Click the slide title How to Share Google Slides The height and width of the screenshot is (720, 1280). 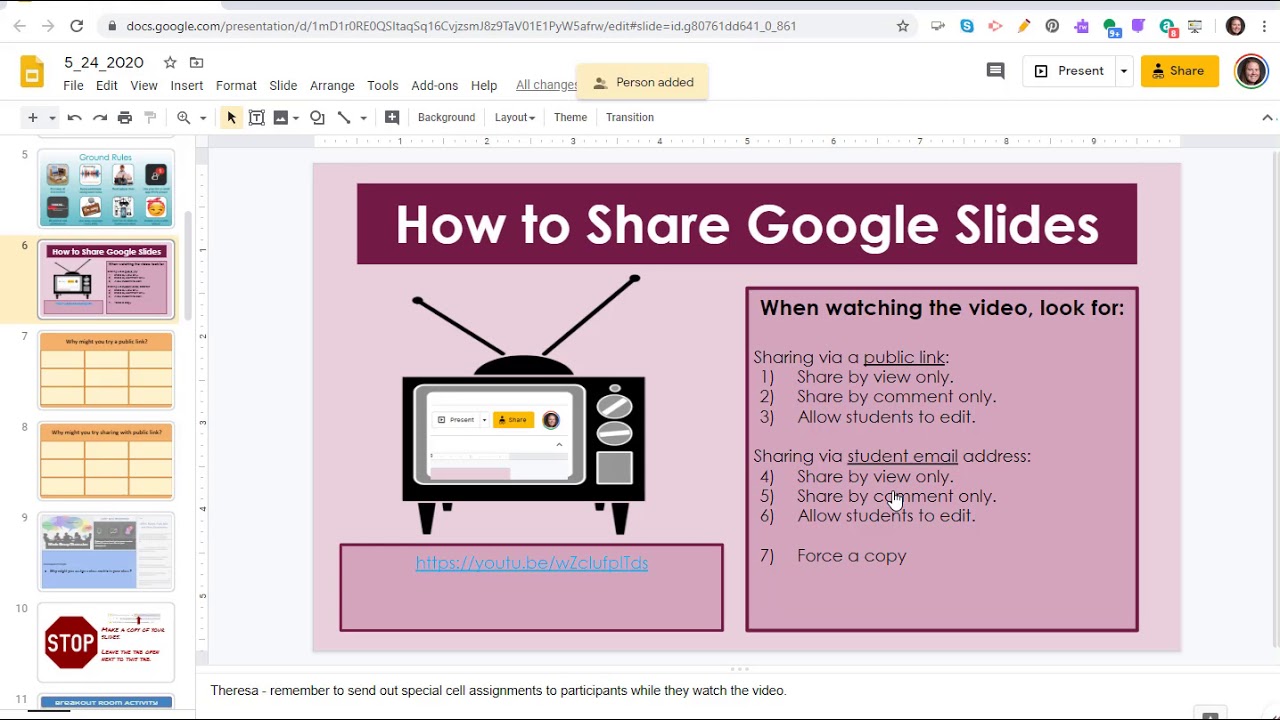point(747,225)
